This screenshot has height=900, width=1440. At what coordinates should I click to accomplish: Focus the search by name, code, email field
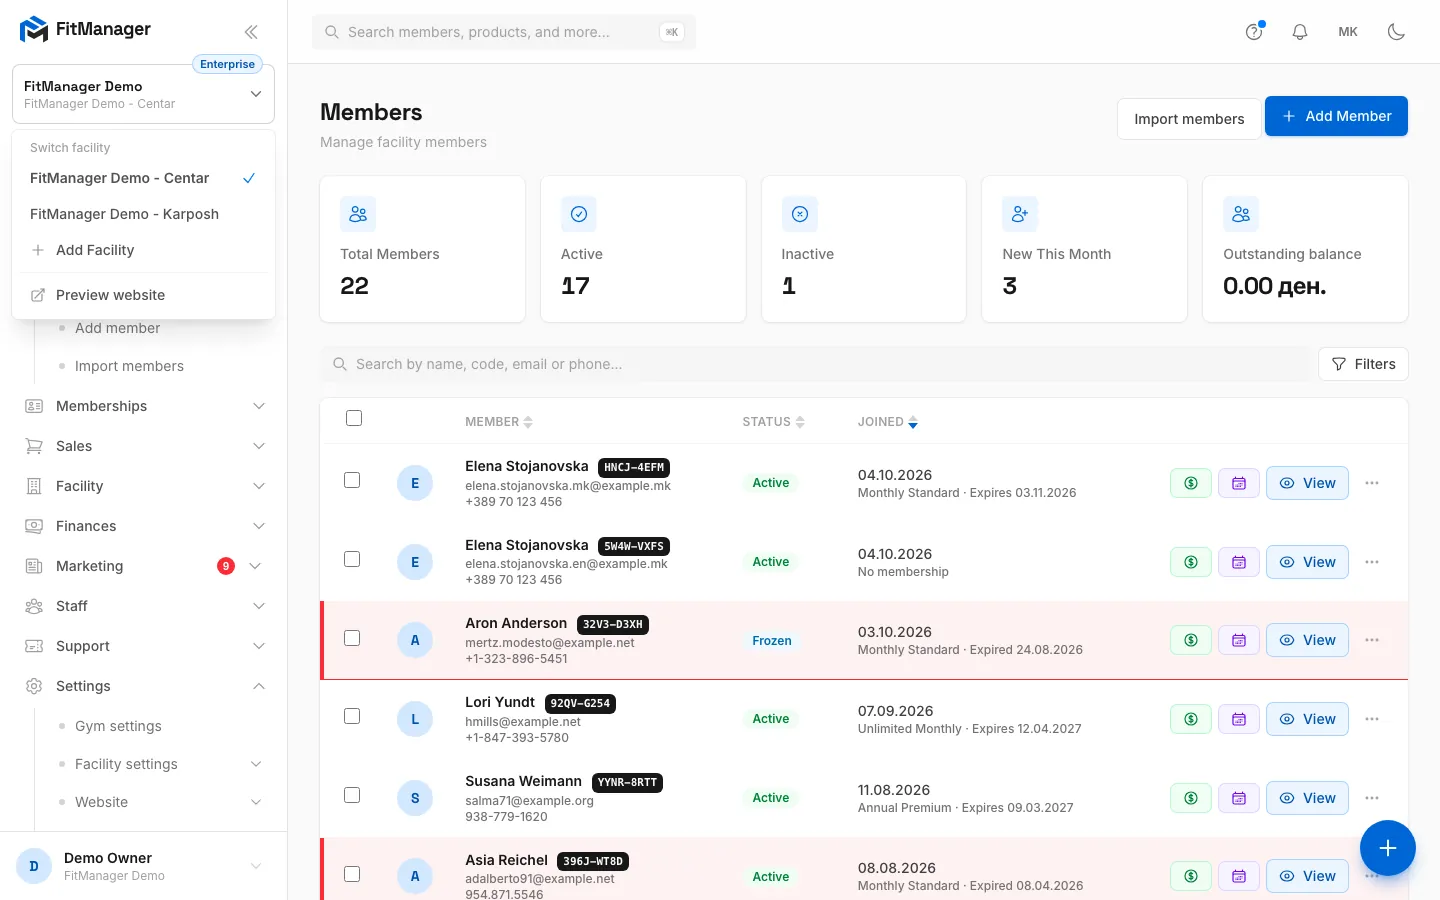click(816, 364)
